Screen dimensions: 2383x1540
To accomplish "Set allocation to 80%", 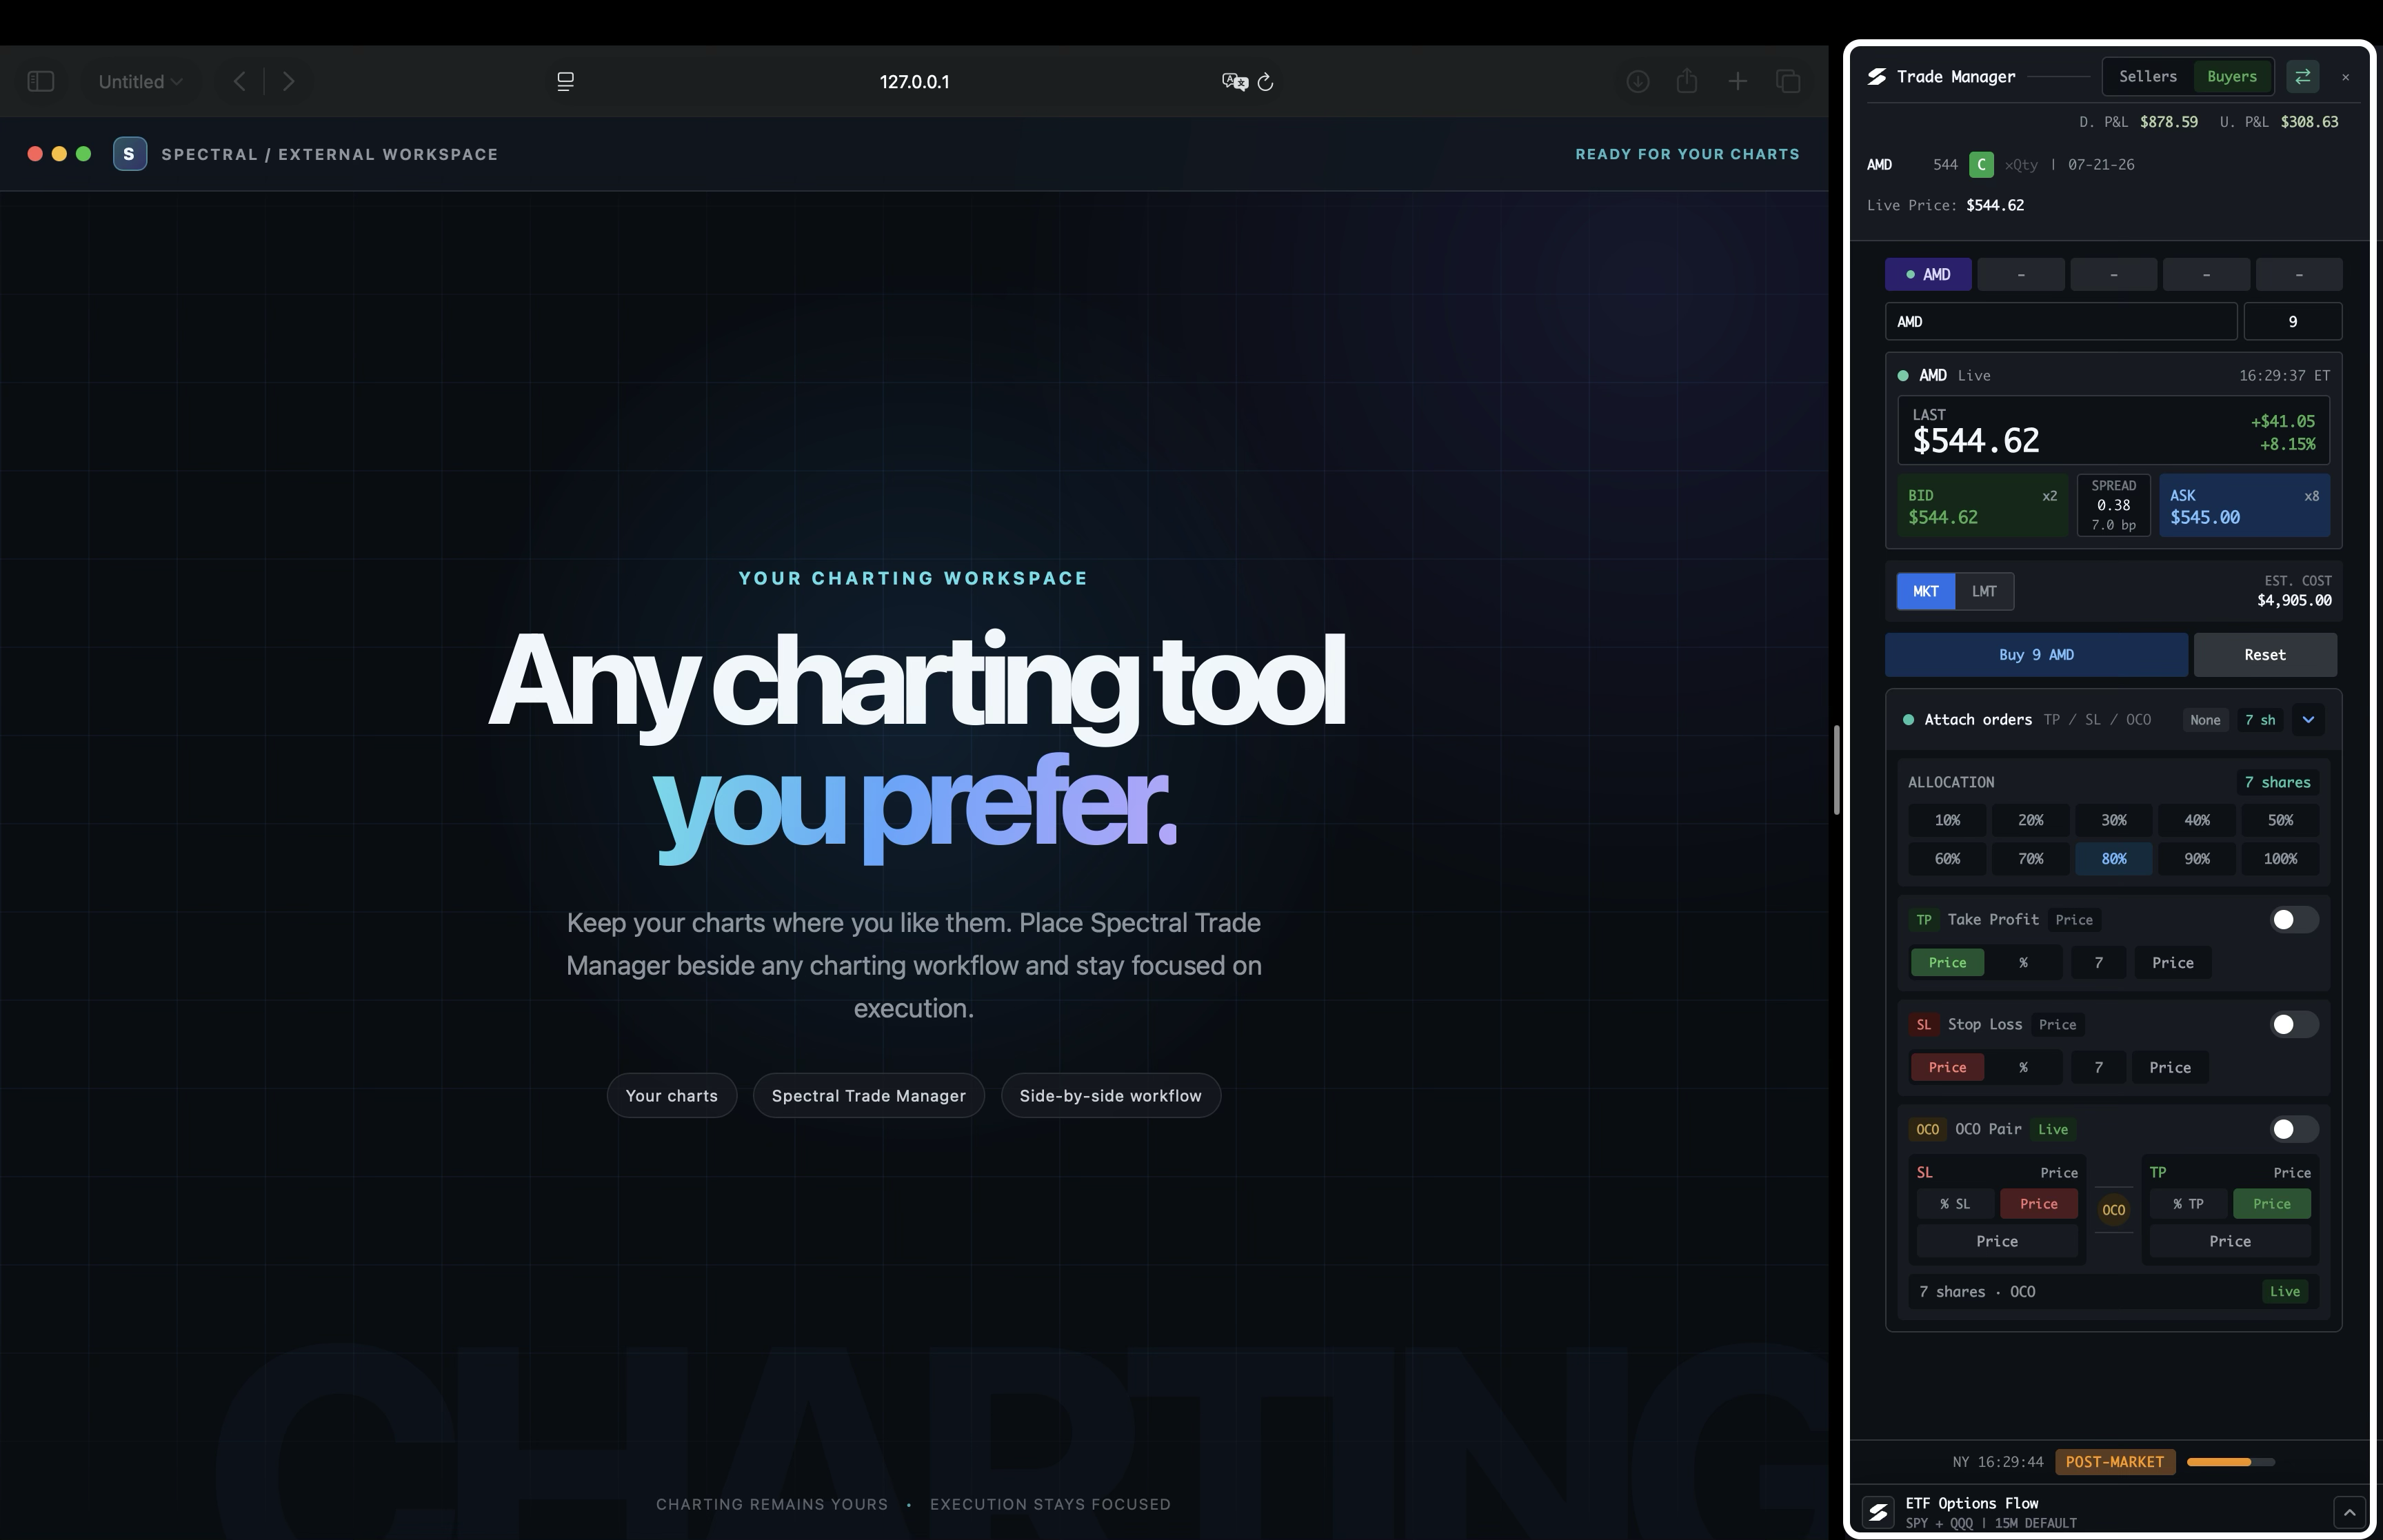I will pos(2113,859).
